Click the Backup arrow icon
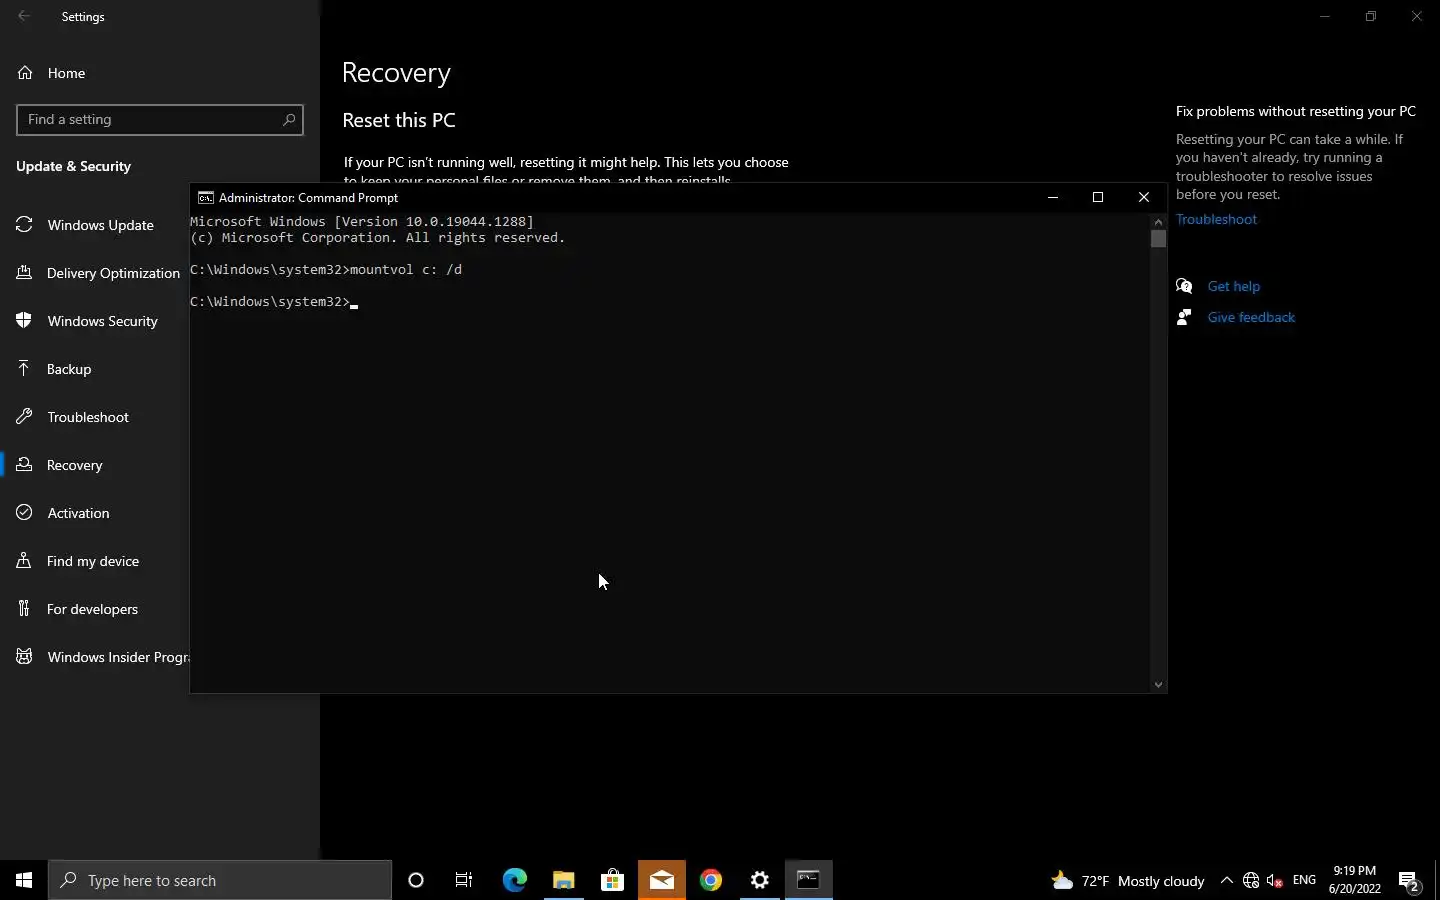 (x=25, y=369)
